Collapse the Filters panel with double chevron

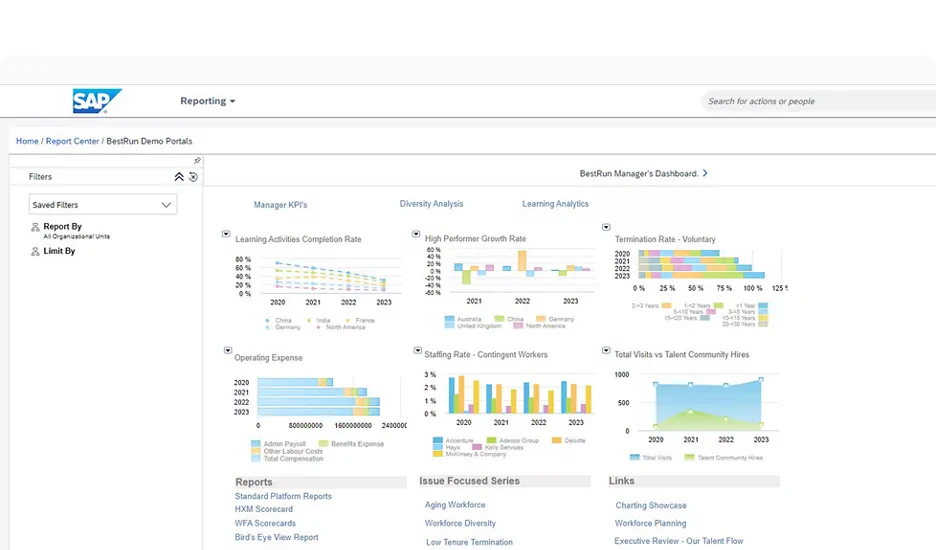pos(178,177)
